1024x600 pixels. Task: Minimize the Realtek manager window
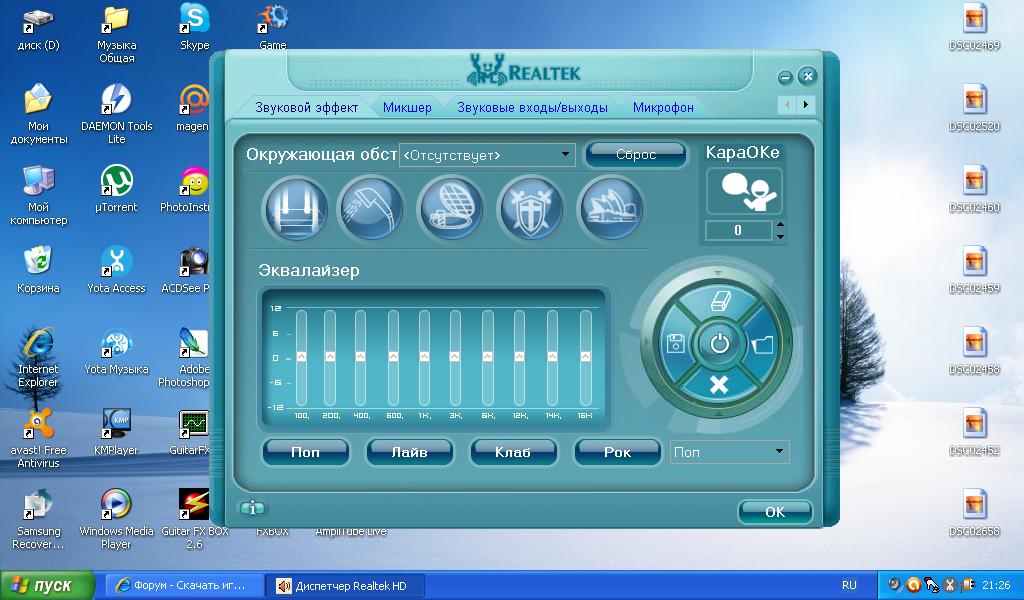[x=785, y=78]
